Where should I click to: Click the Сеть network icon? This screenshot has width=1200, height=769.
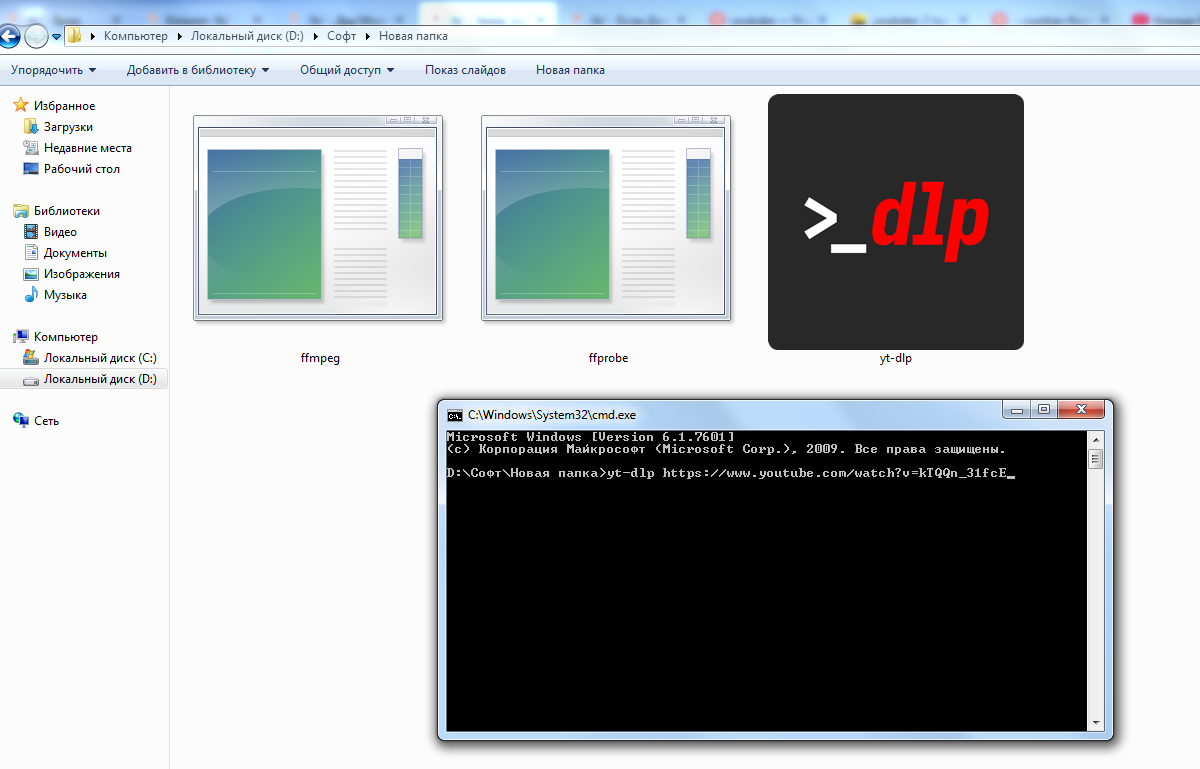[x=20, y=421]
